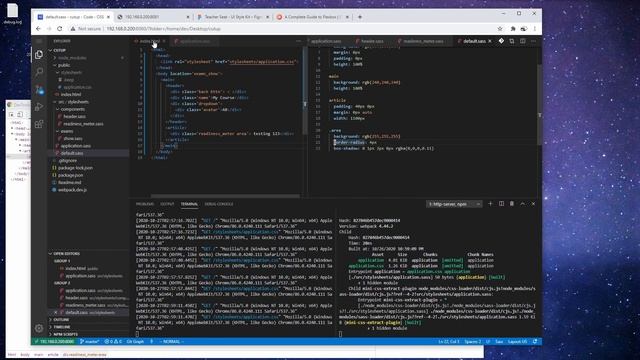Click the remote host indicator in status bar
The image size is (640, 360).
(x=54, y=341)
